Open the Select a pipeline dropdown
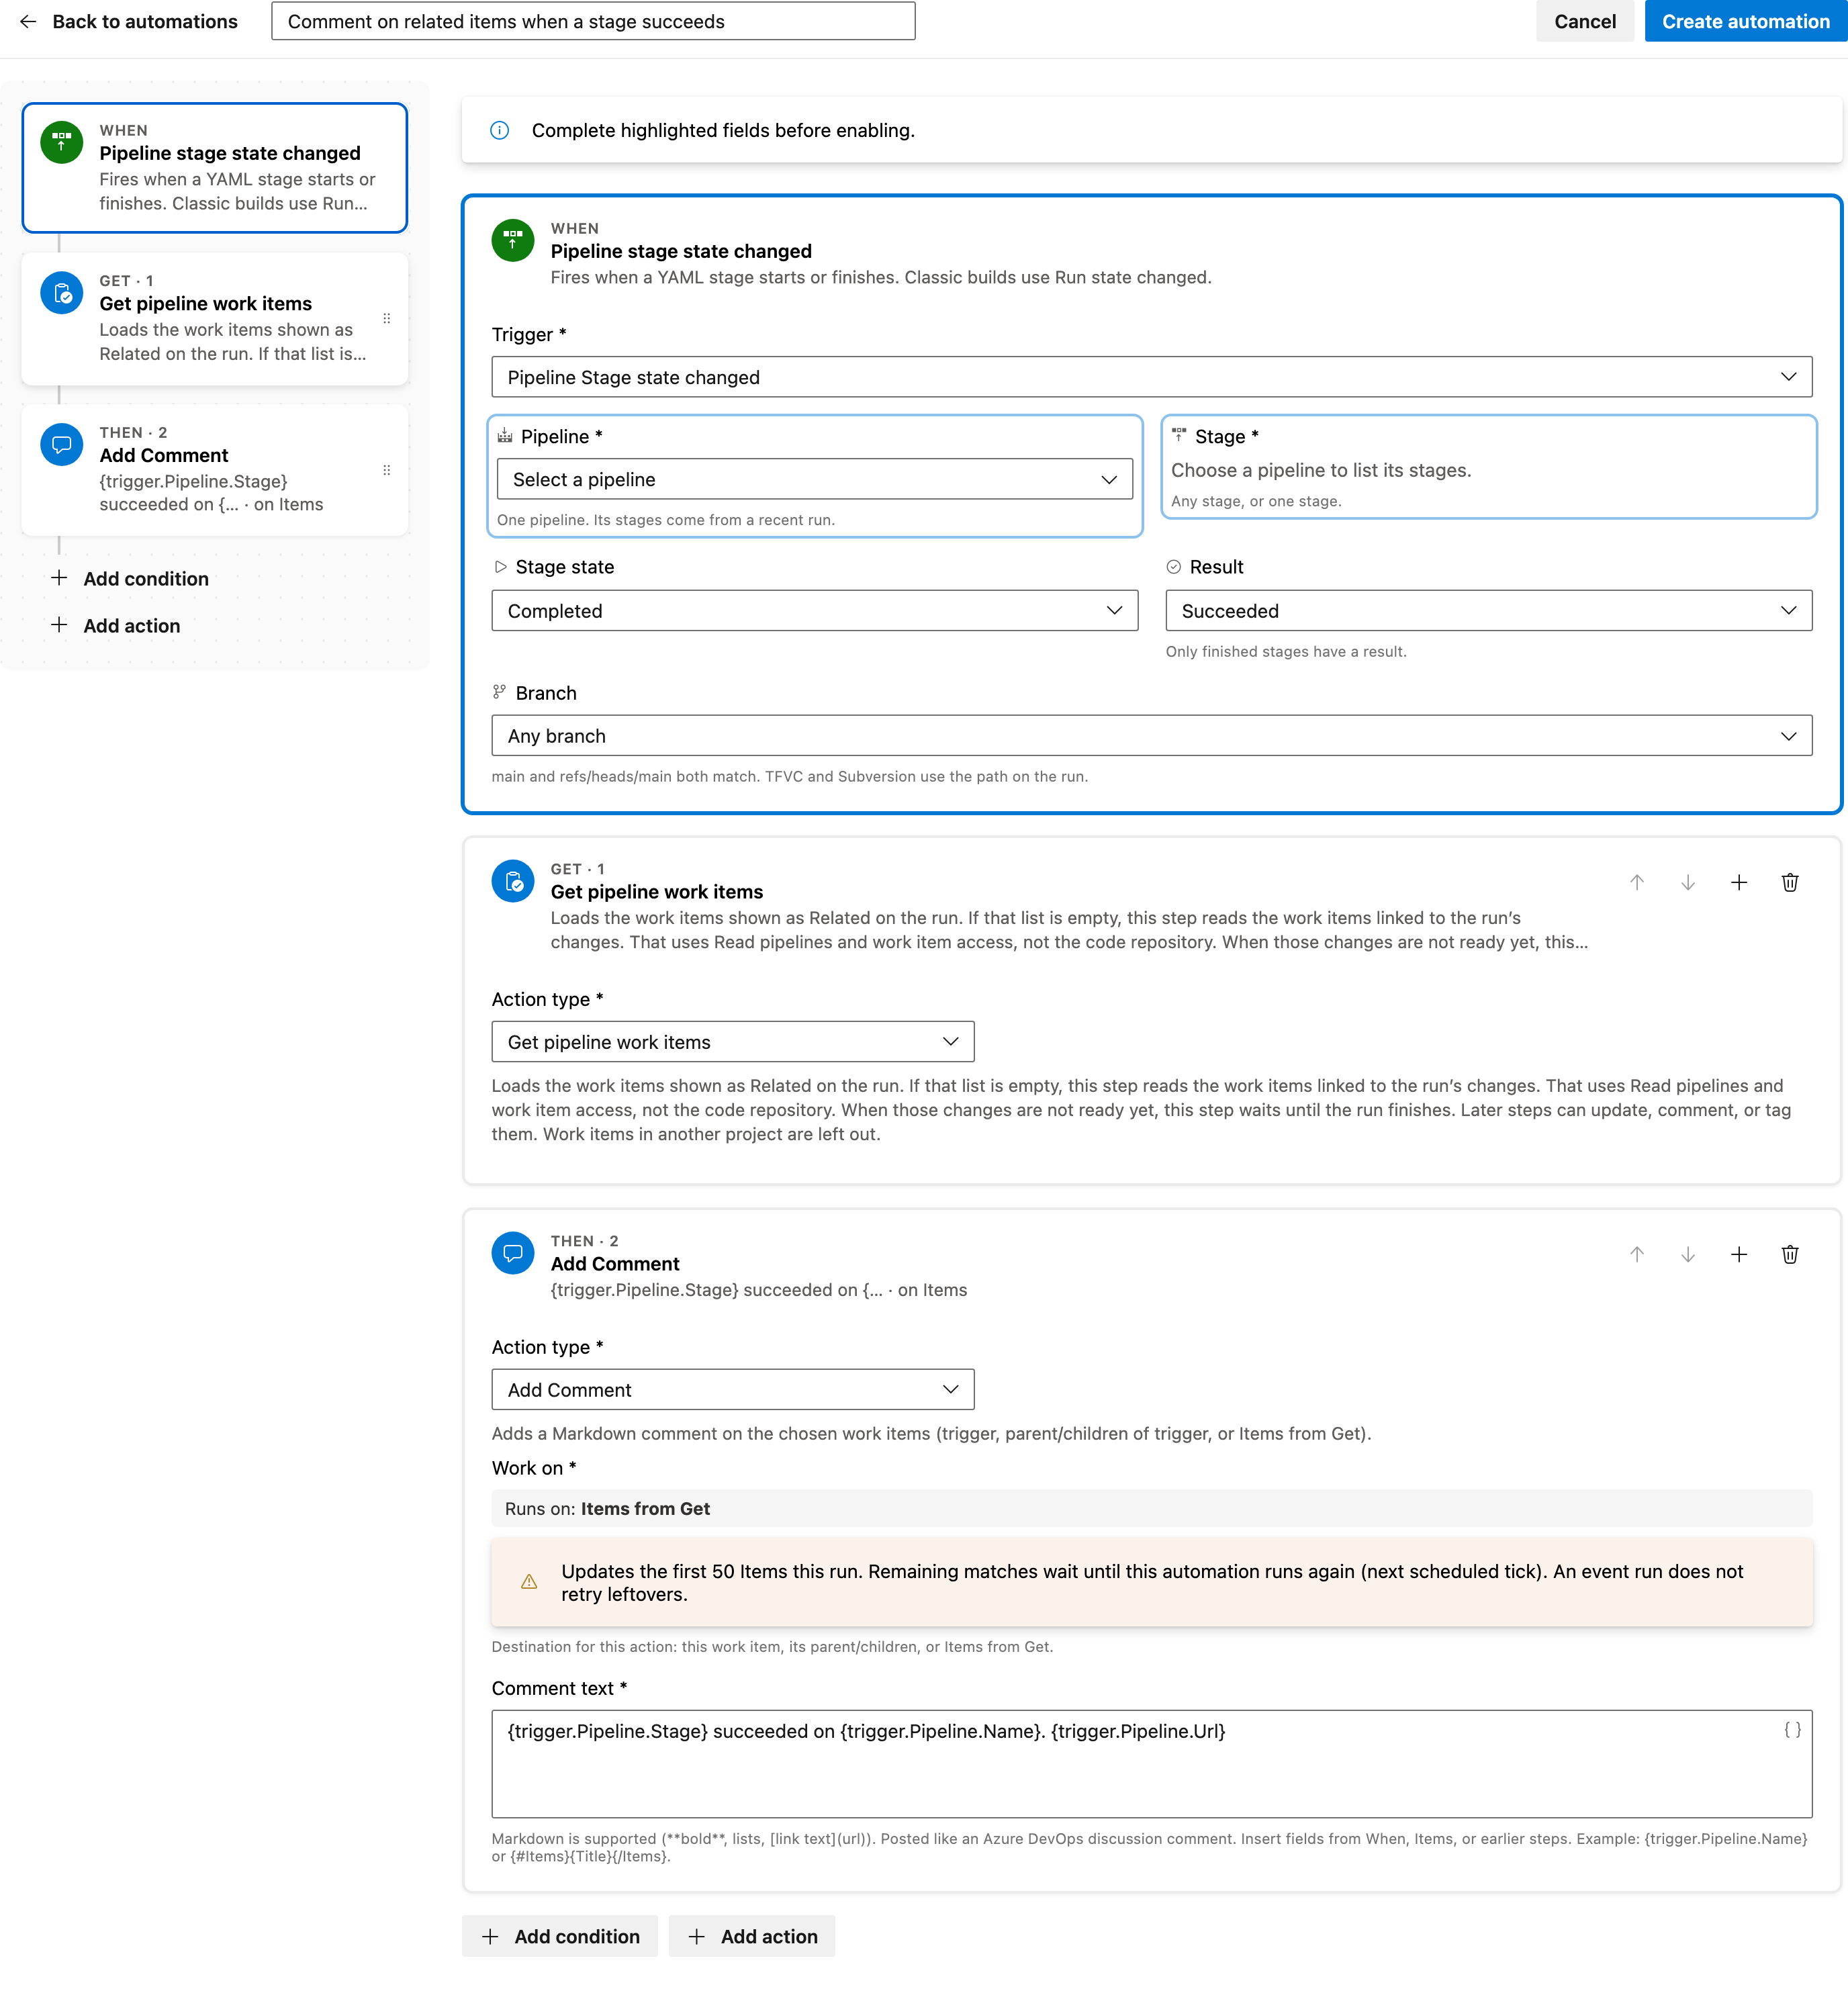Viewport: 1848px width, 1989px height. [814, 479]
